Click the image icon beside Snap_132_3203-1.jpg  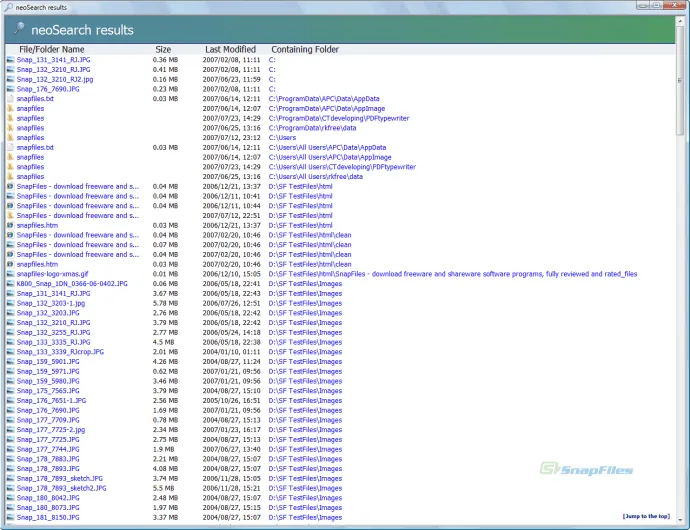[10, 303]
